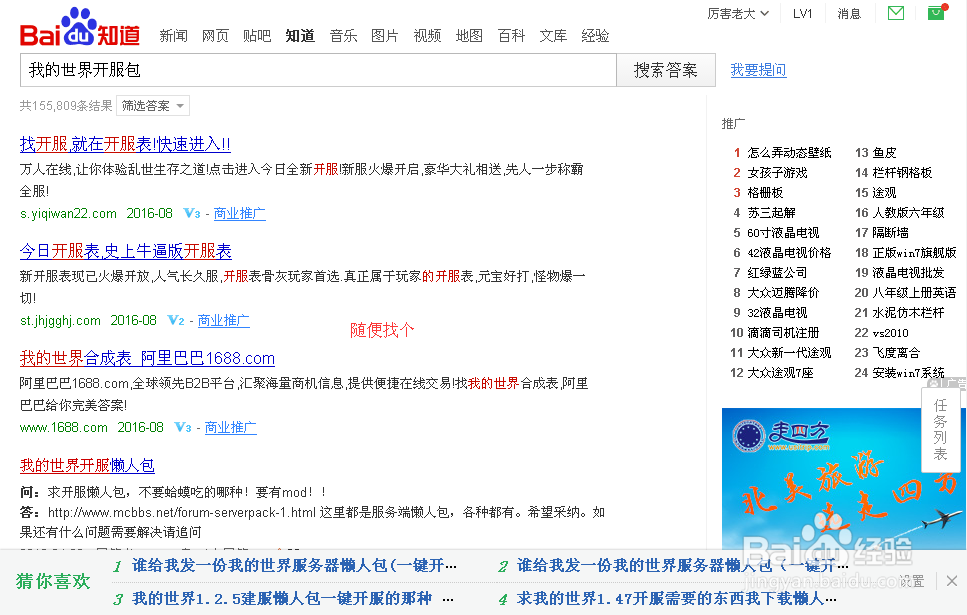Image resolution: width=967 pixels, height=615 pixels.
Task: Click V3 badge beside www.1688.com result
Action: [x=183, y=427]
